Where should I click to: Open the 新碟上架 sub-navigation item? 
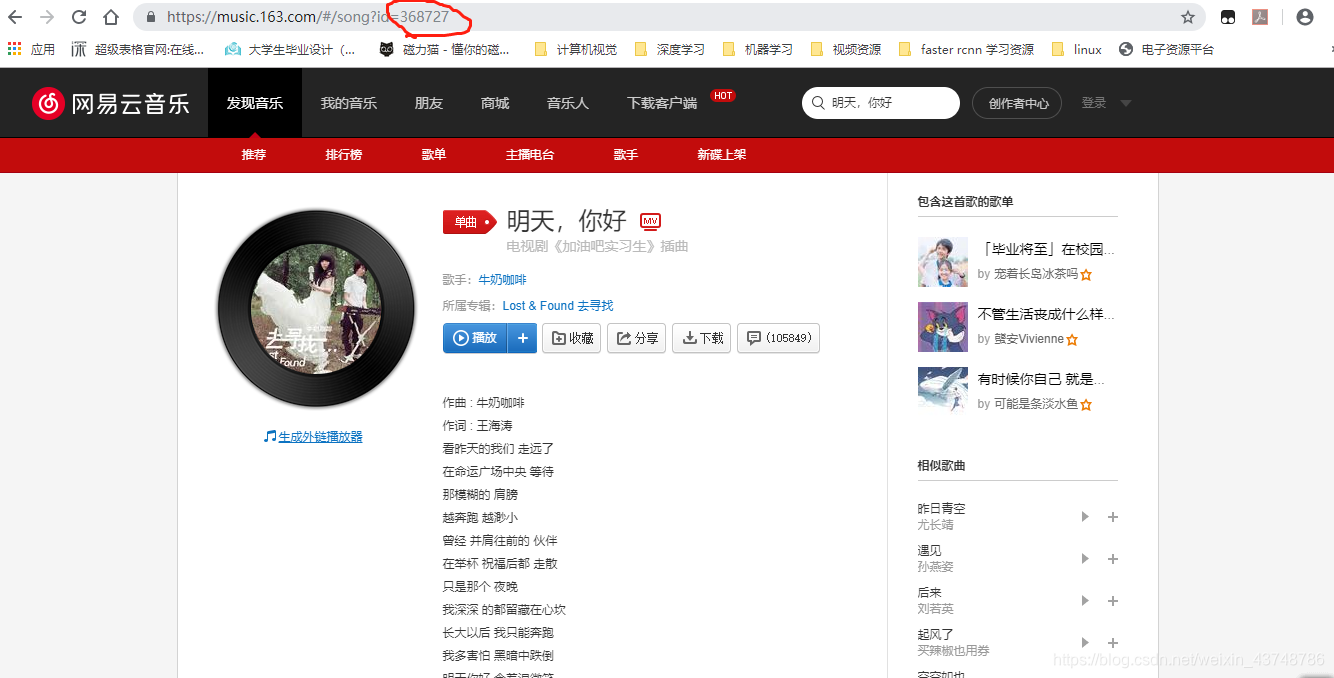722,155
